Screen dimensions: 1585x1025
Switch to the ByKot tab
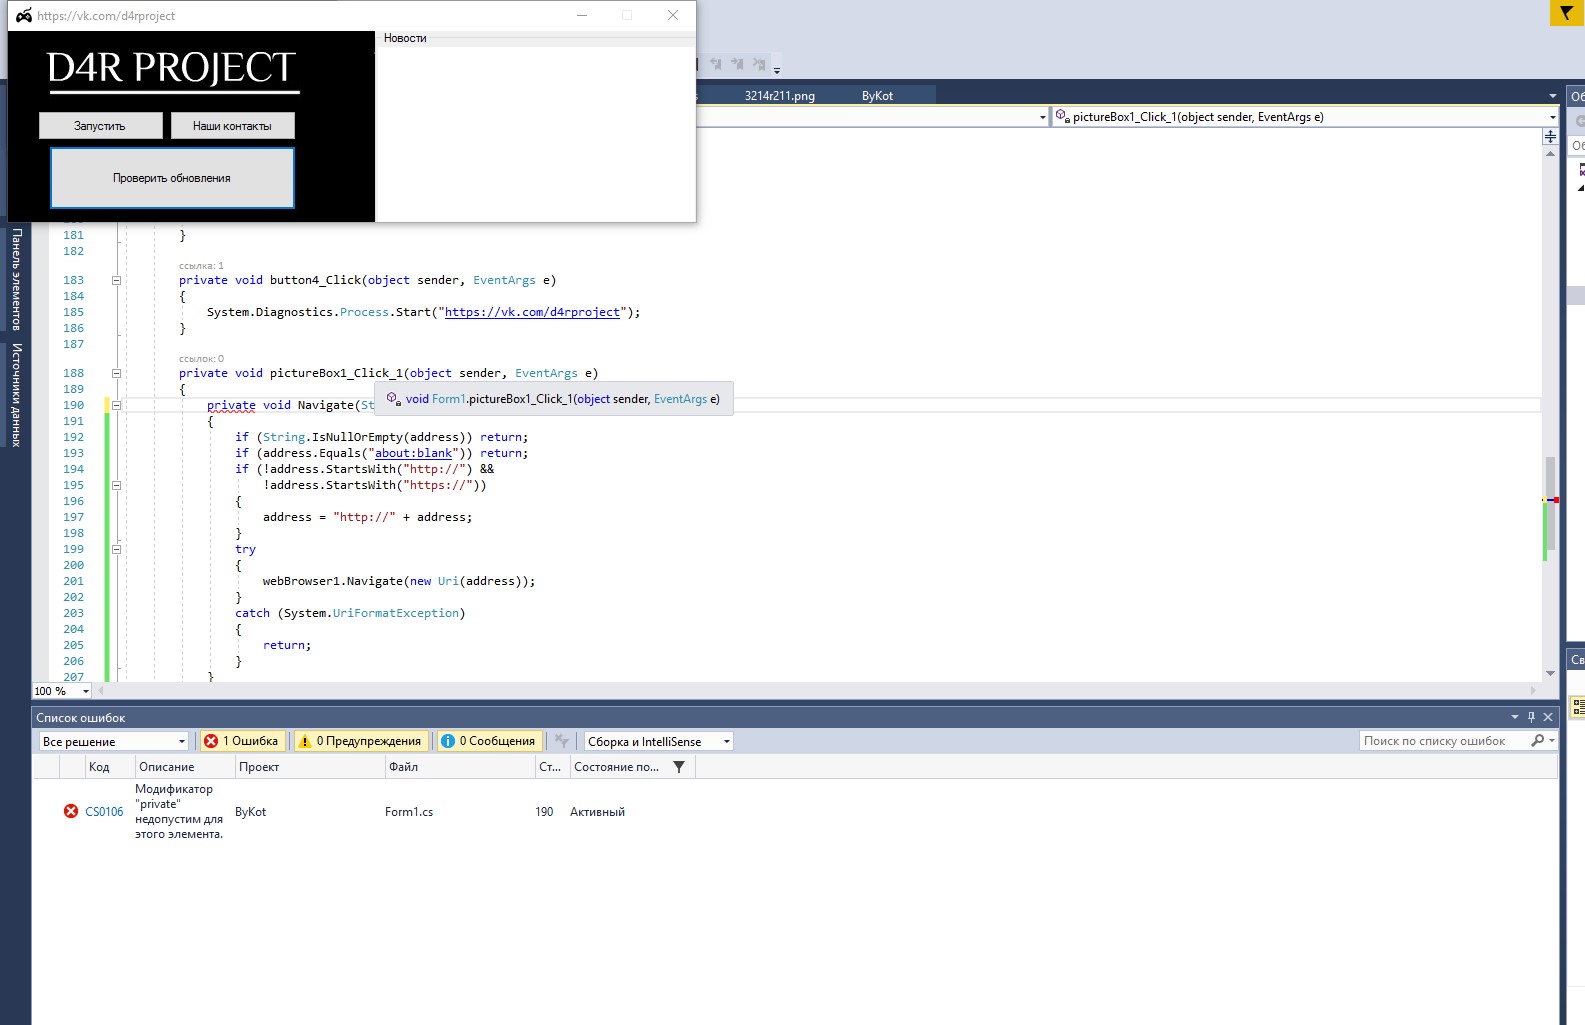coord(877,96)
